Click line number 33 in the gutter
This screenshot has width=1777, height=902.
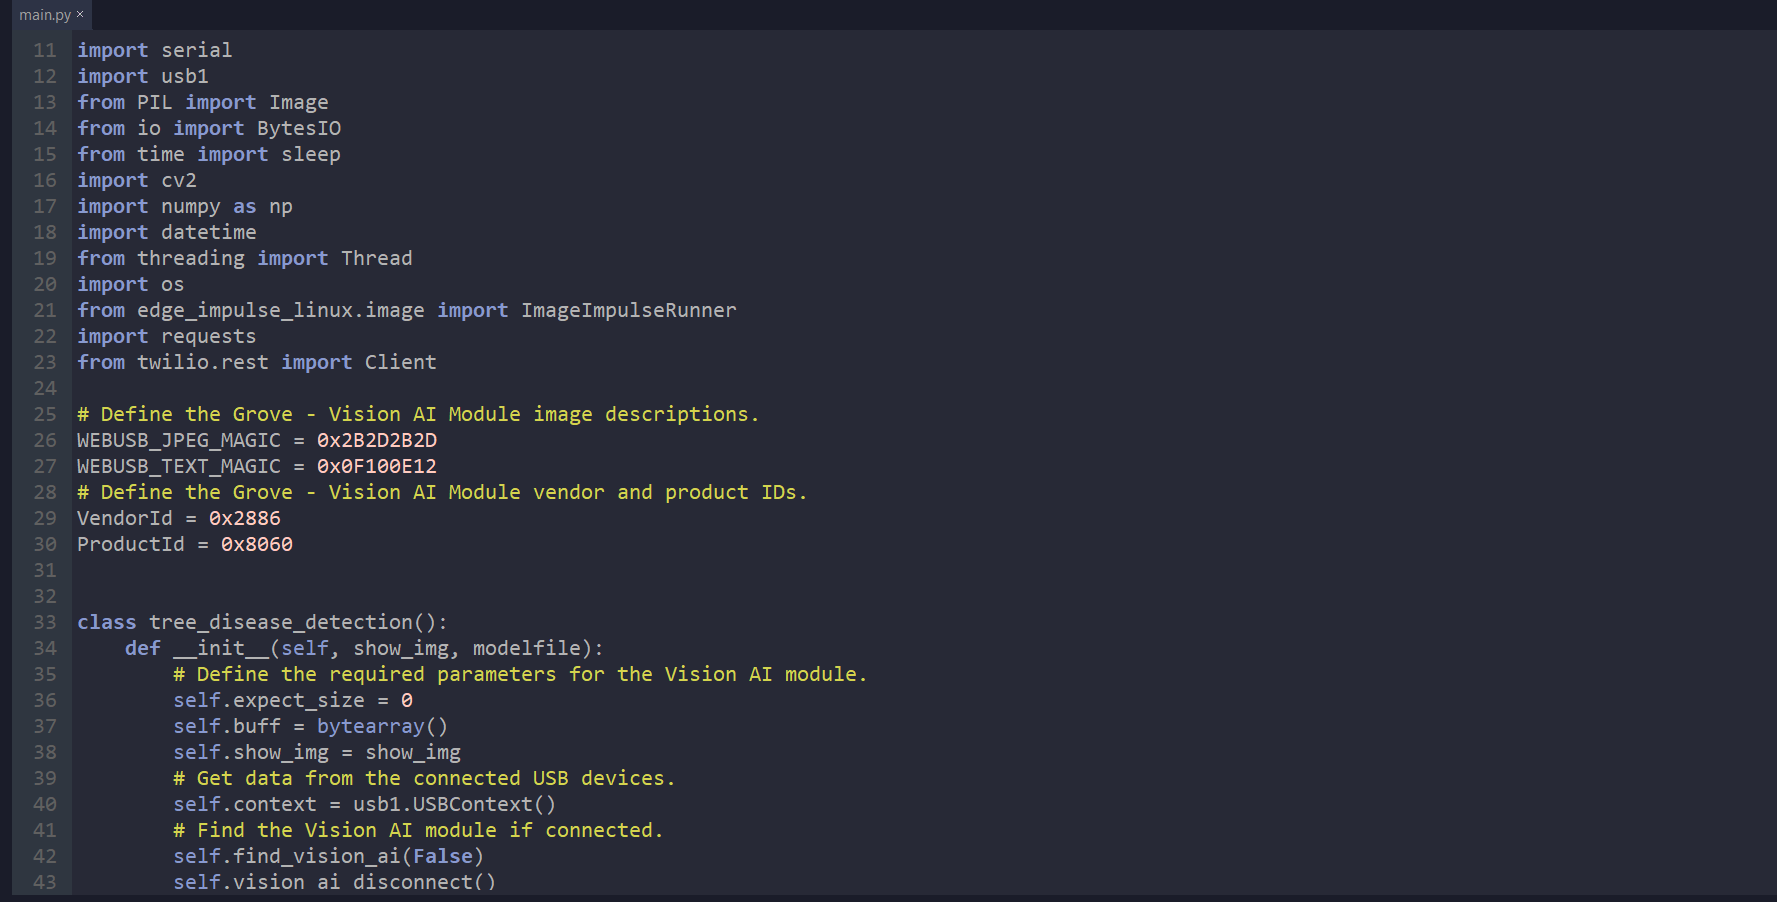coord(45,622)
